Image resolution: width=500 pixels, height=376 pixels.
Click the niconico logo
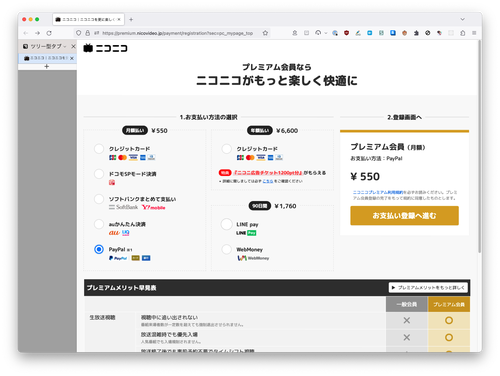point(105,48)
